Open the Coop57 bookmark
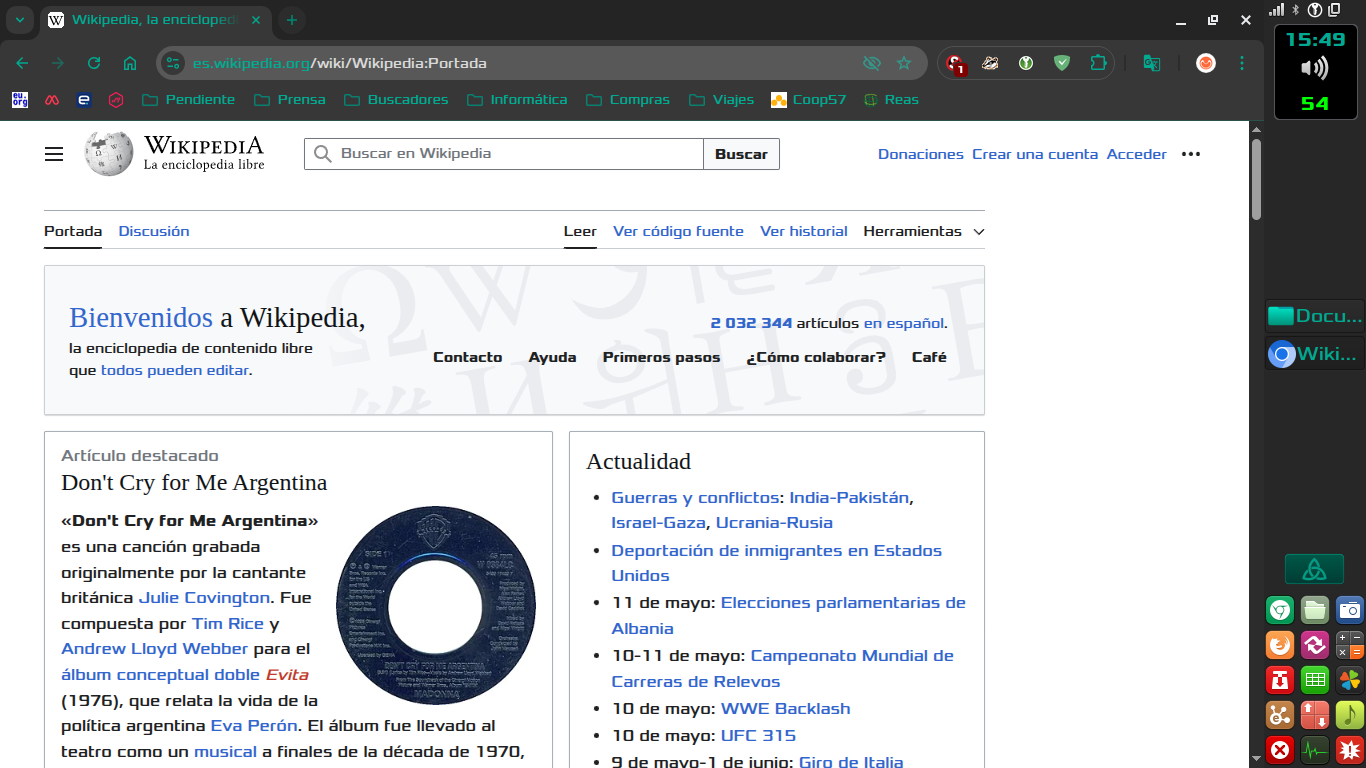1366x768 pixels. coord(808,99)
